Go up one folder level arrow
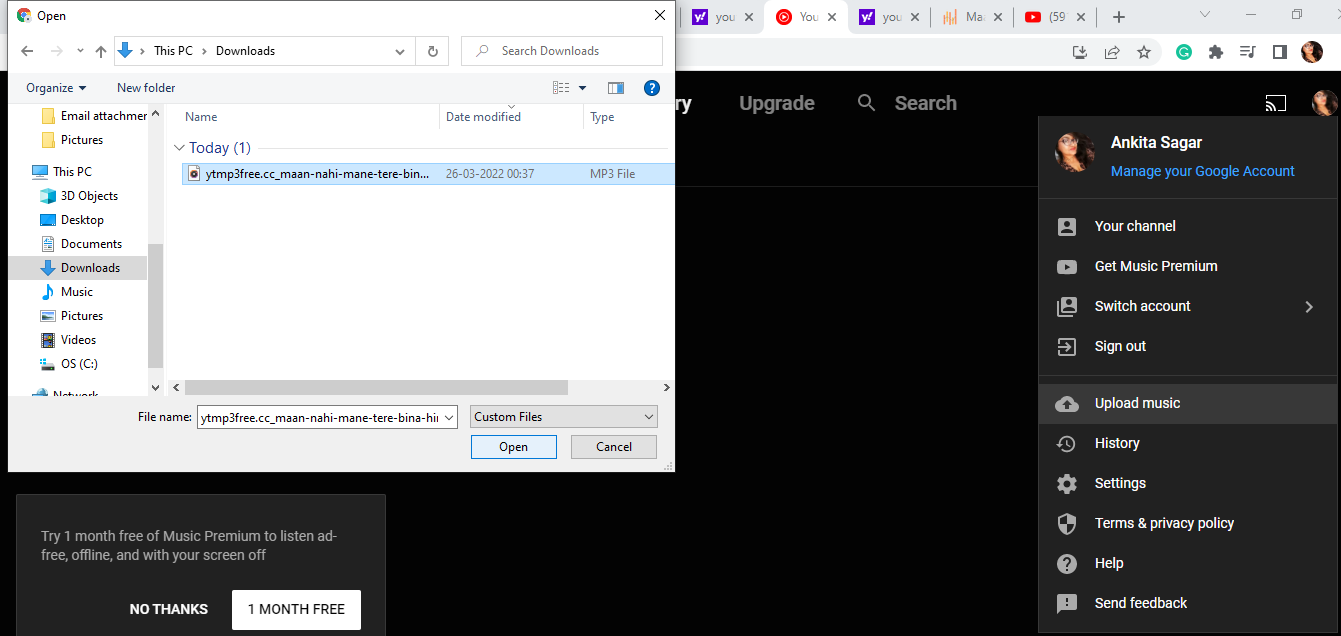This screenshot has width=1341, height=636. [x=100, y=51]
